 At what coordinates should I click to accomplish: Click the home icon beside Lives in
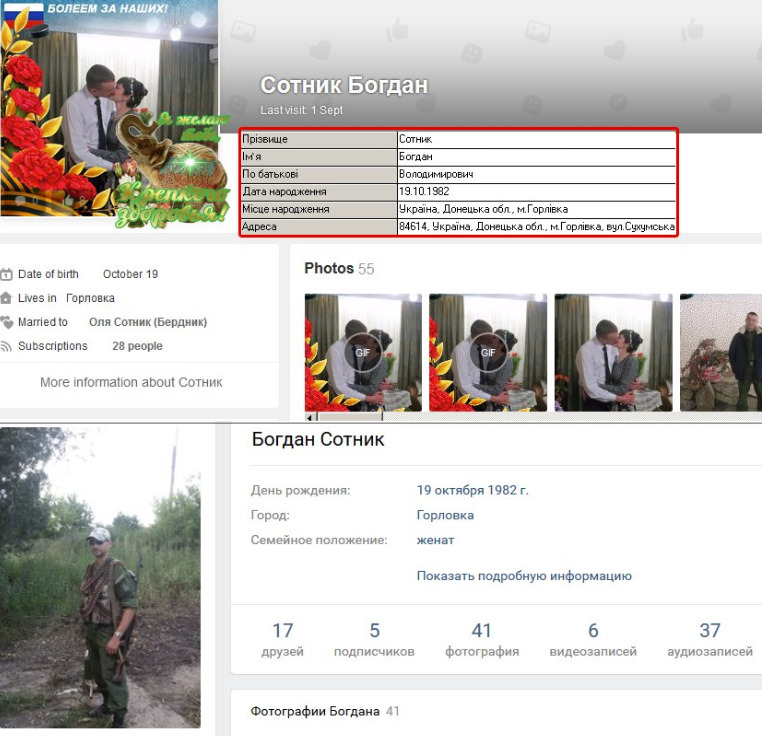[x=7, y=298]
